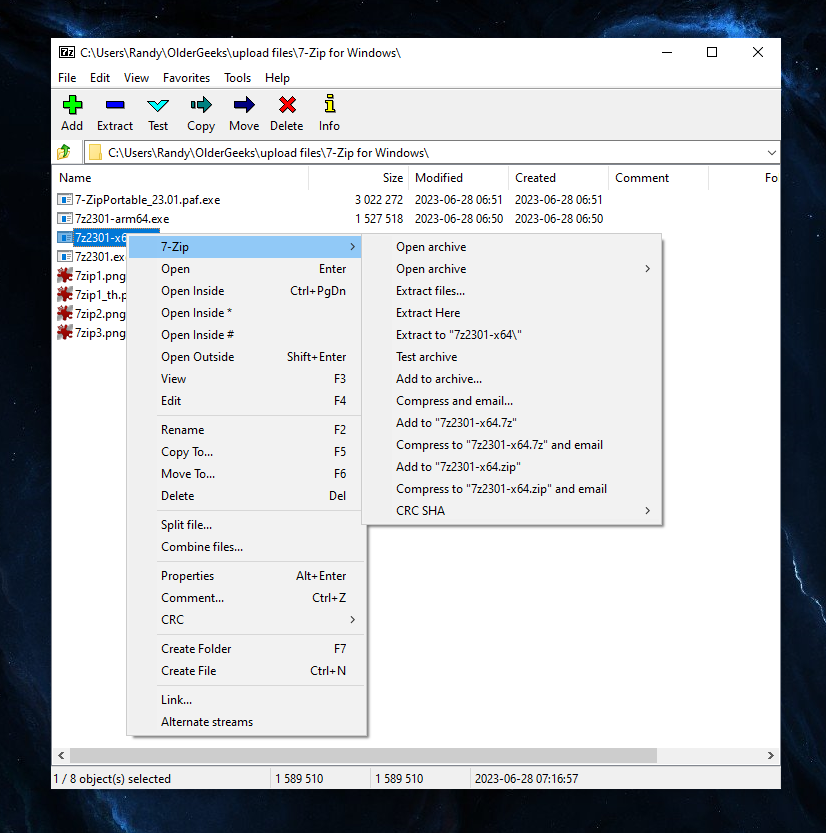The width and height of the screenshot is (826, 833).
Task: Sort by Created column header
Action: [558, 178]
